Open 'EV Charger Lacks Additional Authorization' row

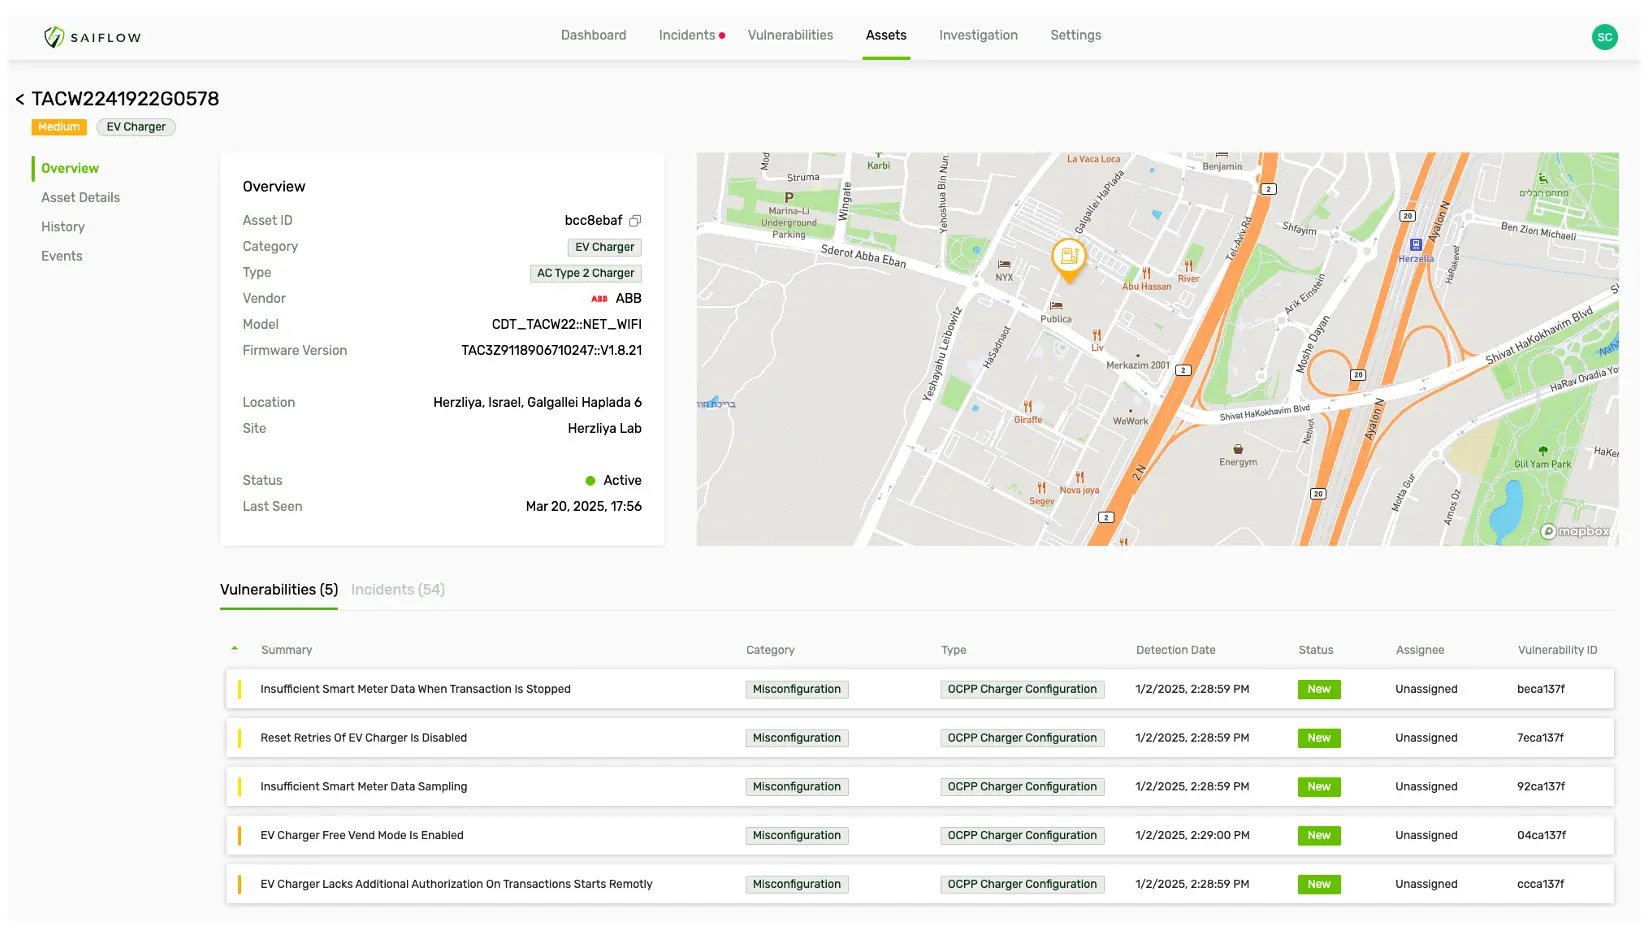(920, 884)
